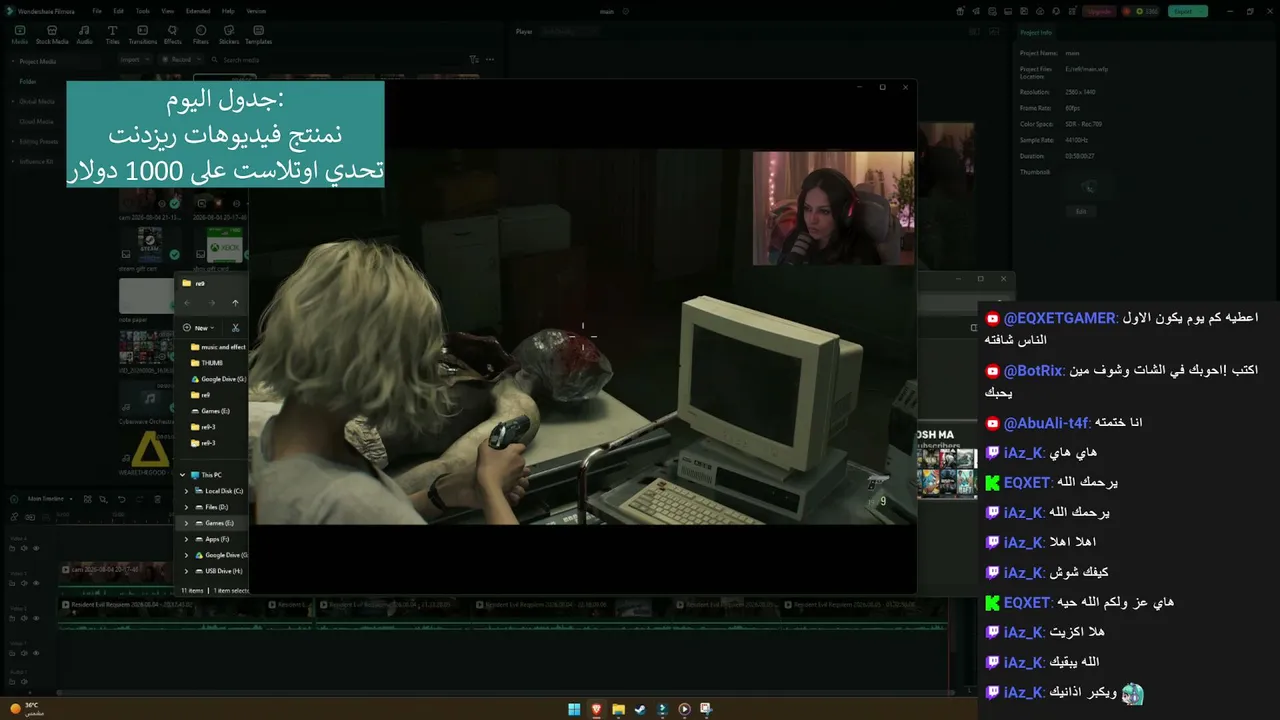Toggle visibility eye on Video 3 track
Screen dimensions: 1280x720
pos(36,583)
